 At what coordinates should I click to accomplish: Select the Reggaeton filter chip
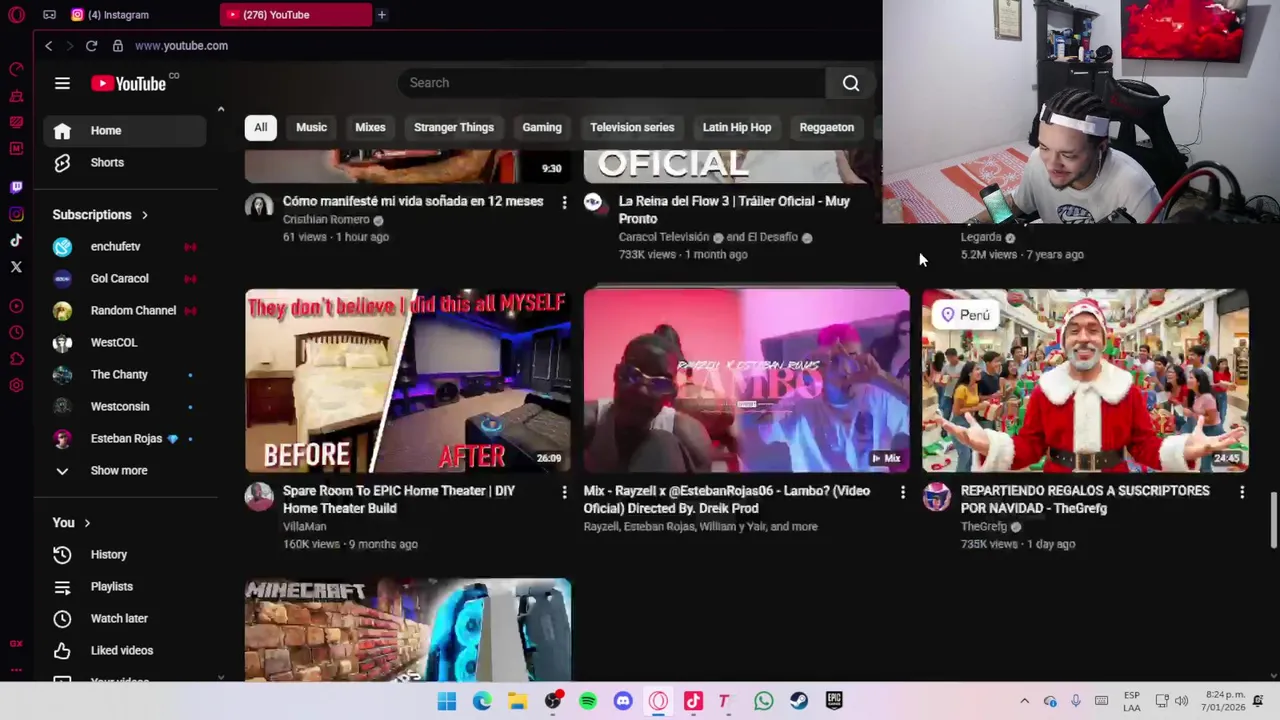pyautogui.click(x=827, y=127)
